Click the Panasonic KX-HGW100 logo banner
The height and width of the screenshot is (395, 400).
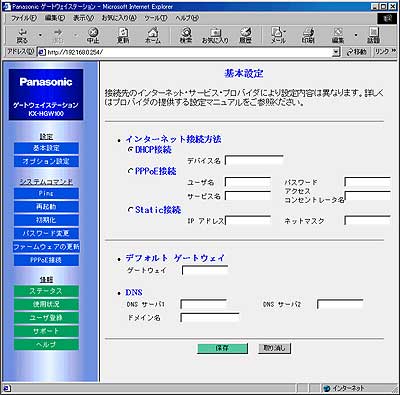[x=46, y=95]
